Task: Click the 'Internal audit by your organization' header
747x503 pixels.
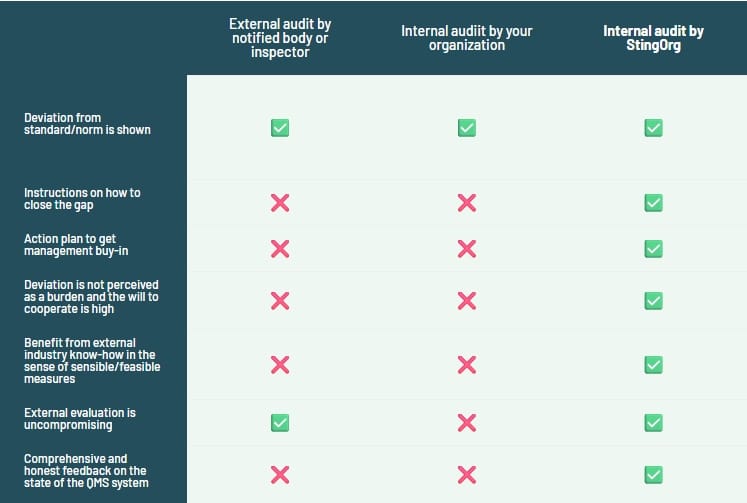Action: [466, 38]
